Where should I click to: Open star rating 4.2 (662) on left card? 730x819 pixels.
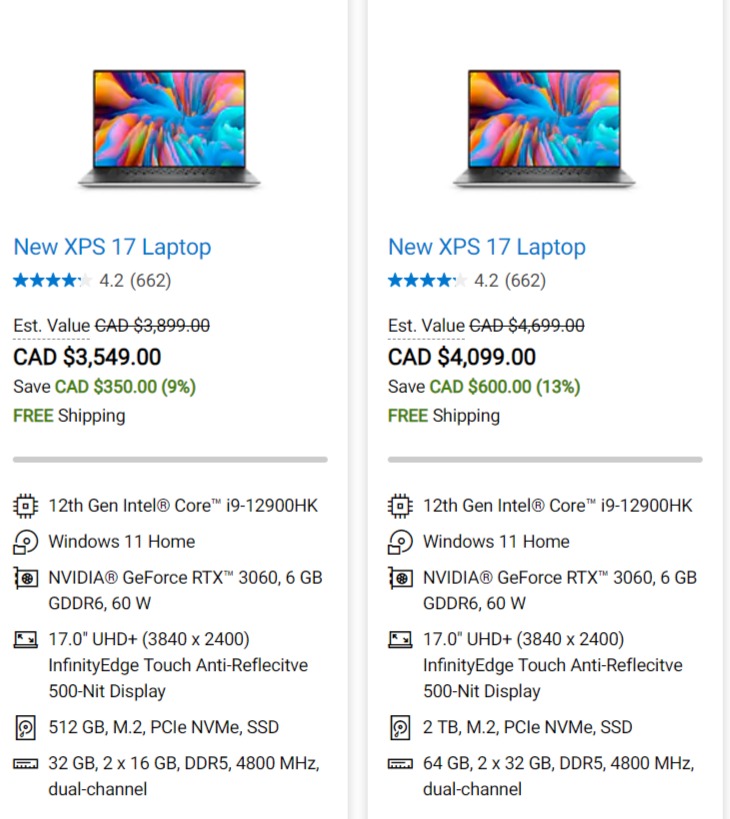(92, 280)
